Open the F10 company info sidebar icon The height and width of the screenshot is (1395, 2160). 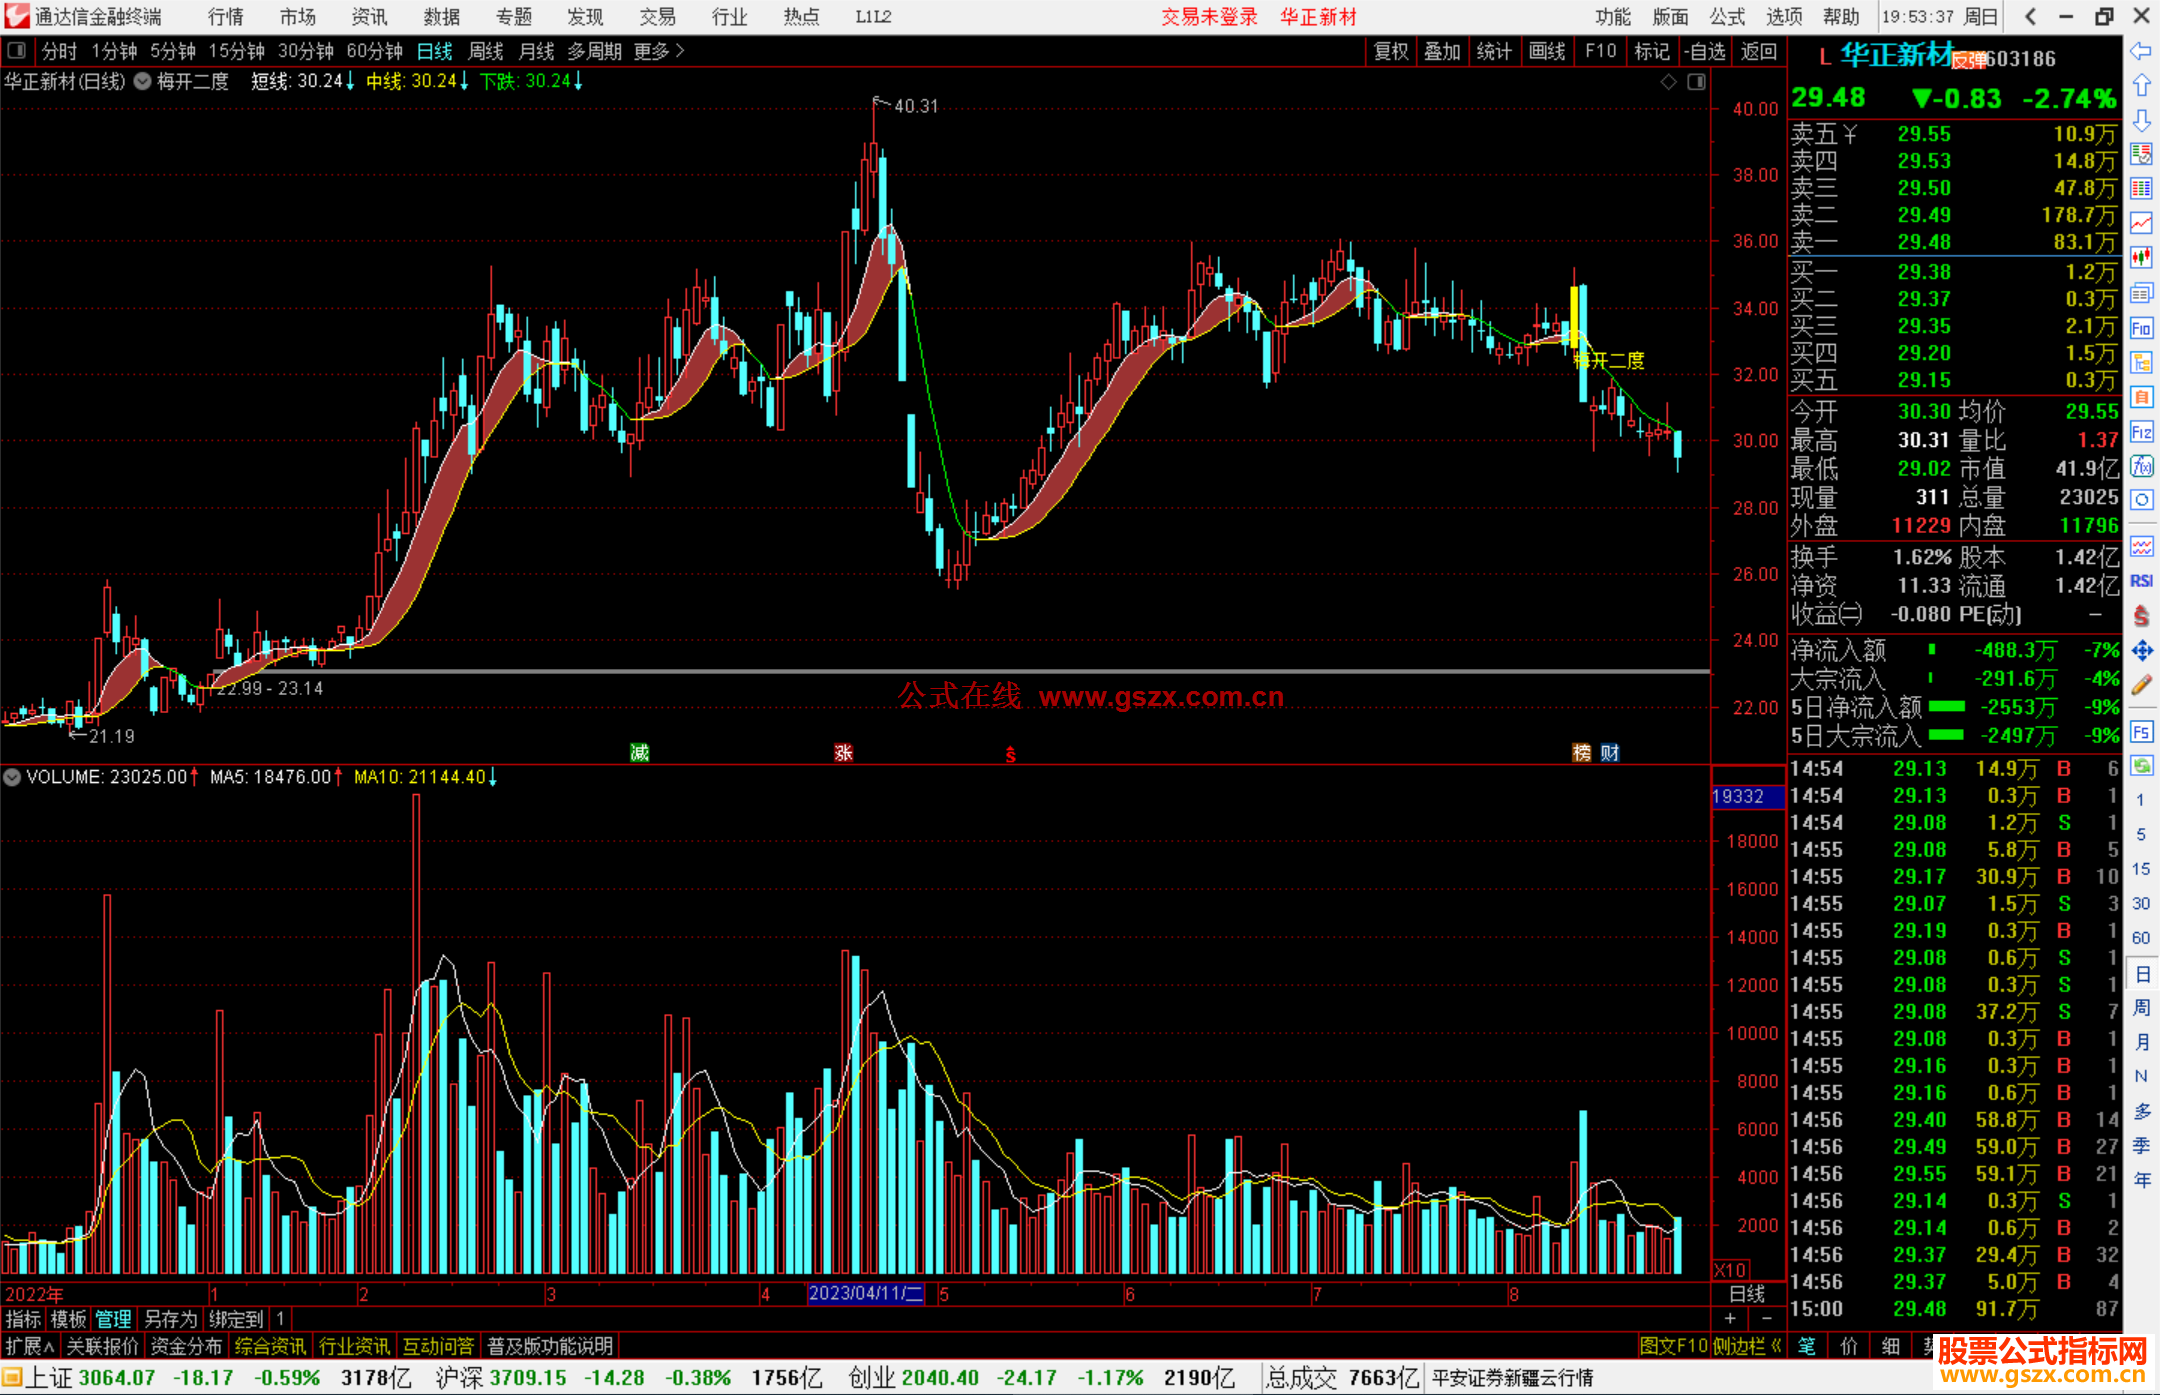[x=2141, y=328]
